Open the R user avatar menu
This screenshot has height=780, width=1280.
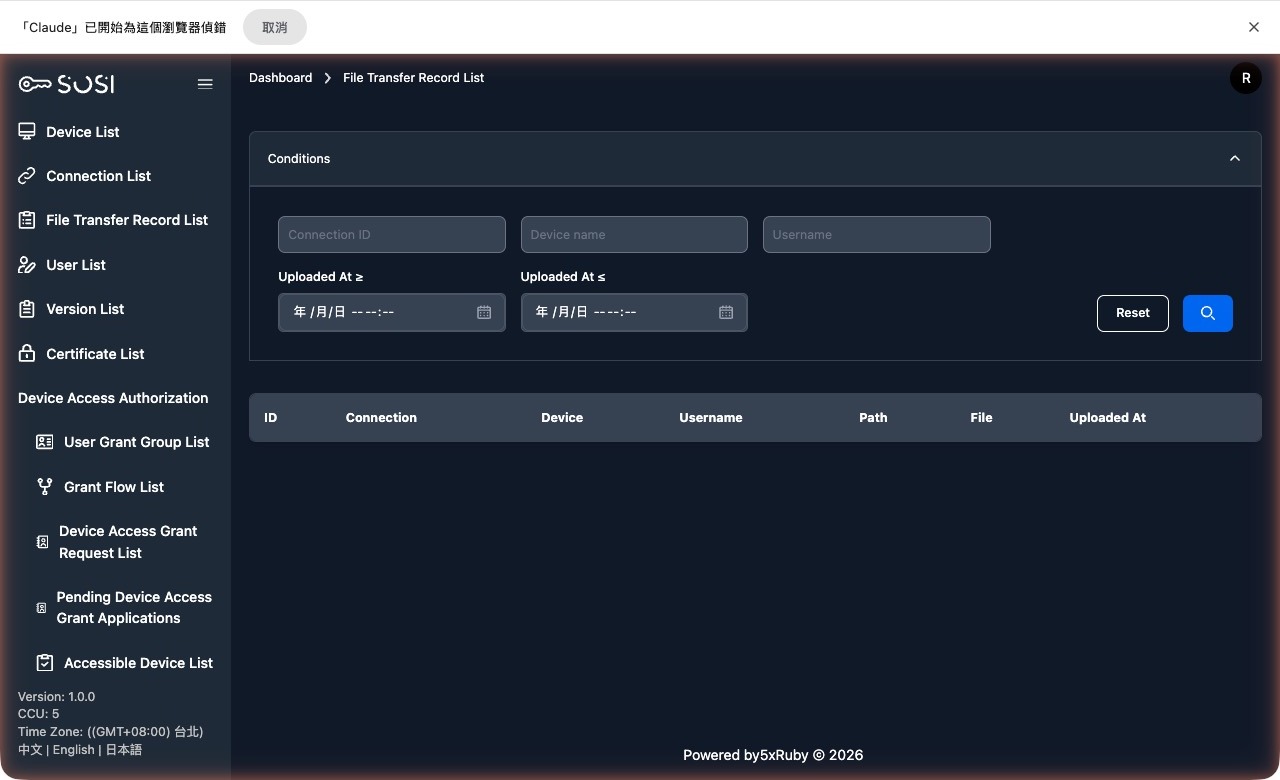[x=1245, y=77]
